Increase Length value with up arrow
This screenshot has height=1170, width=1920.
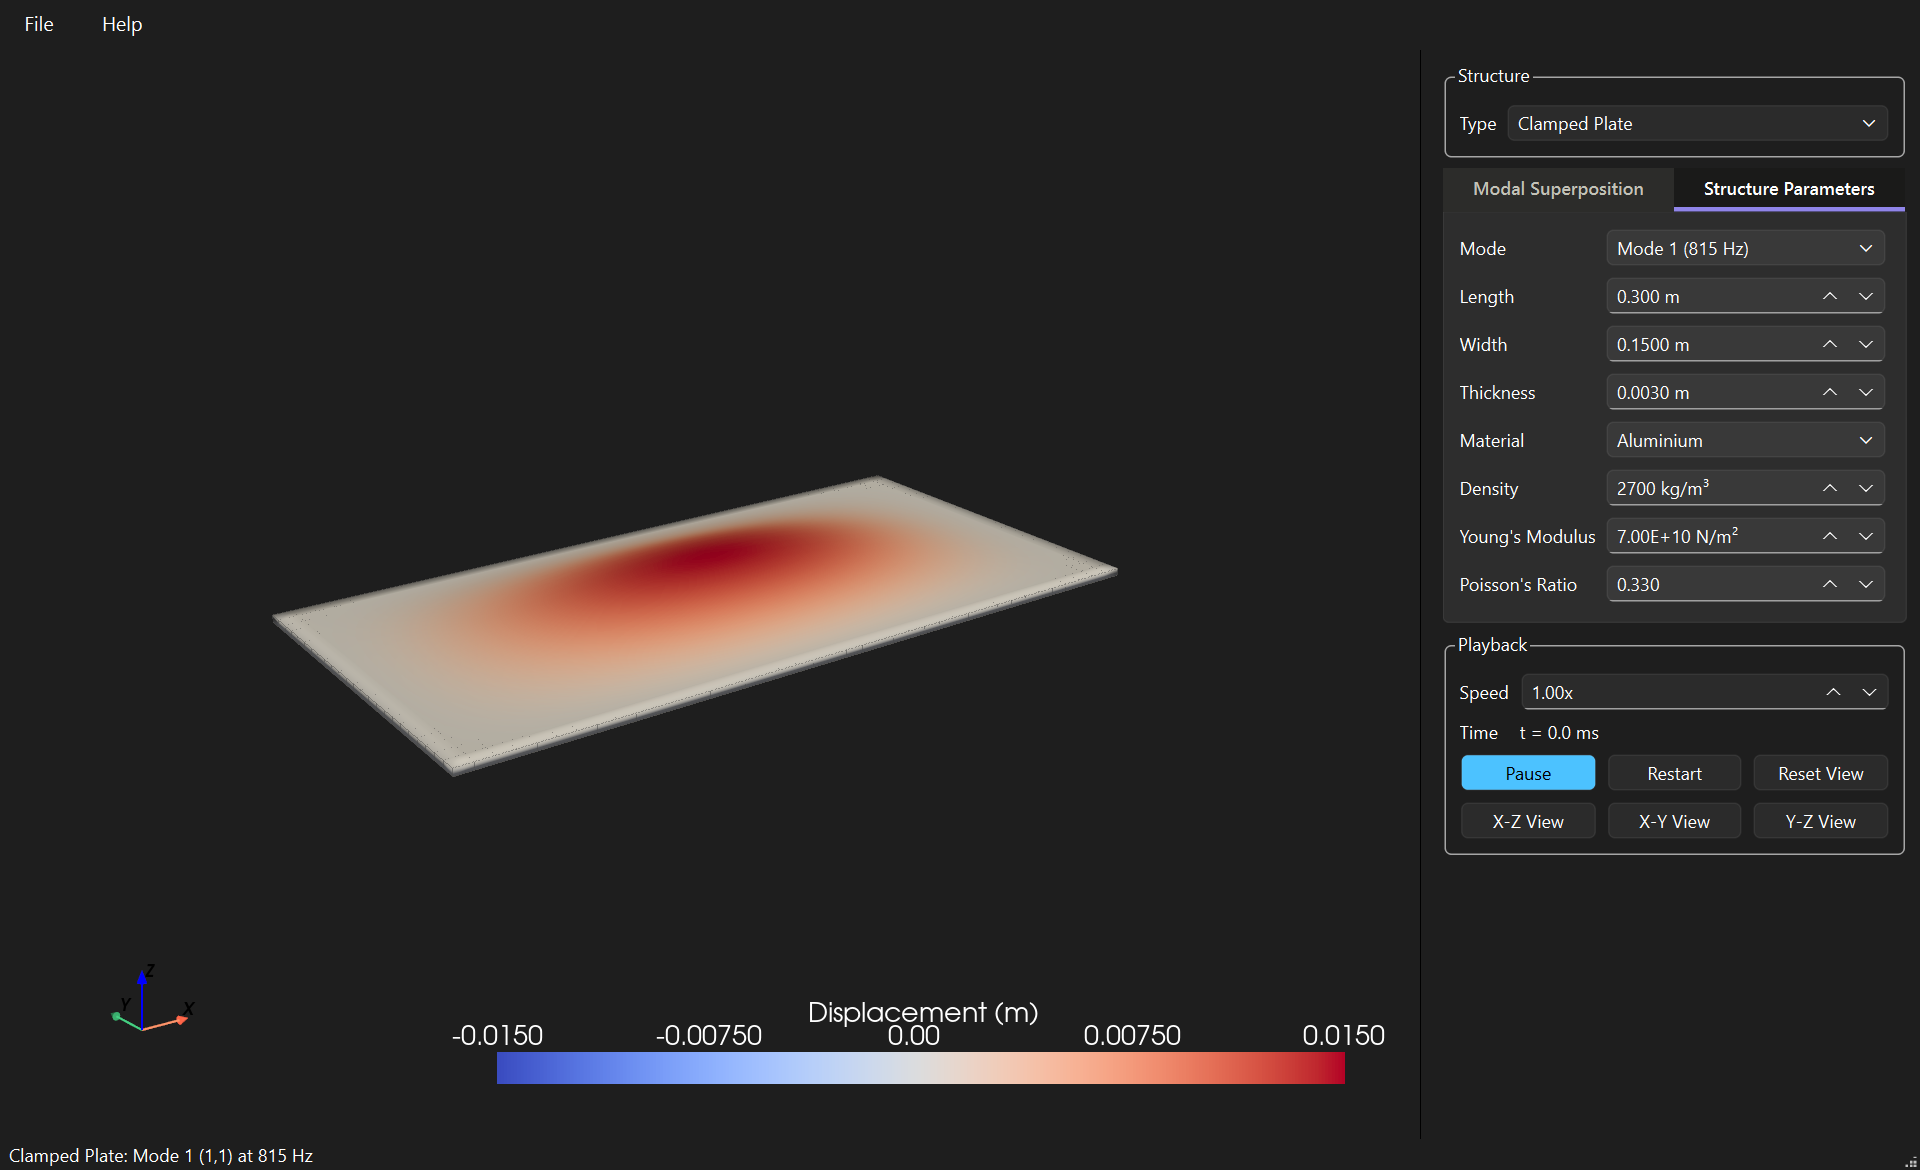[x=1829, y=297]
